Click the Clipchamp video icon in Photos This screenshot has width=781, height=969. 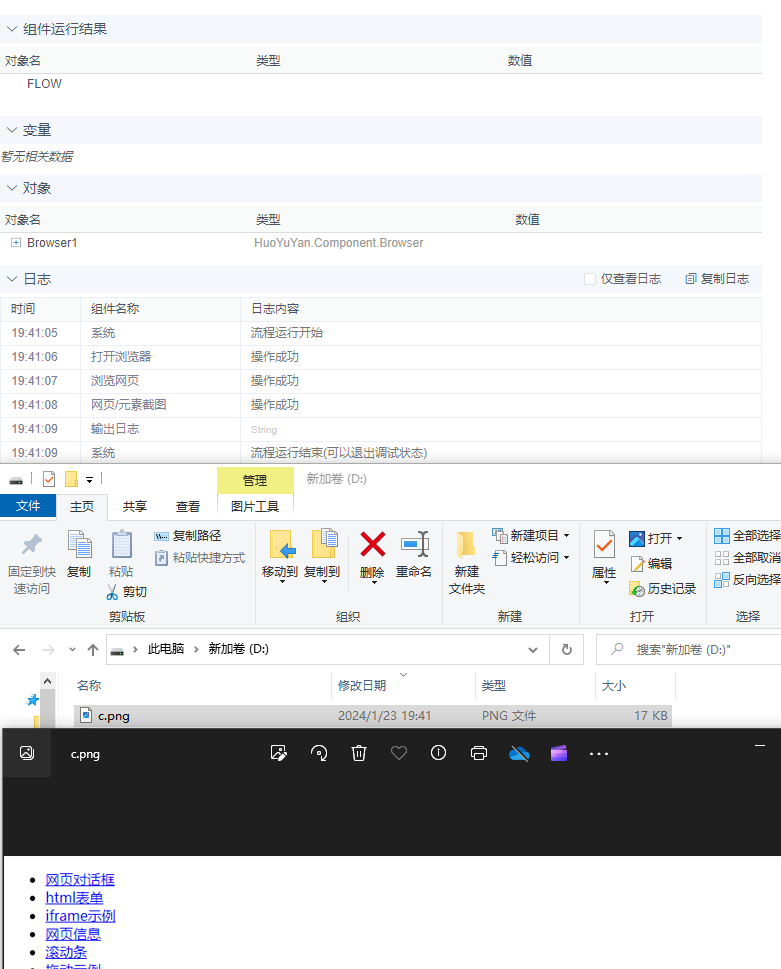559,753
